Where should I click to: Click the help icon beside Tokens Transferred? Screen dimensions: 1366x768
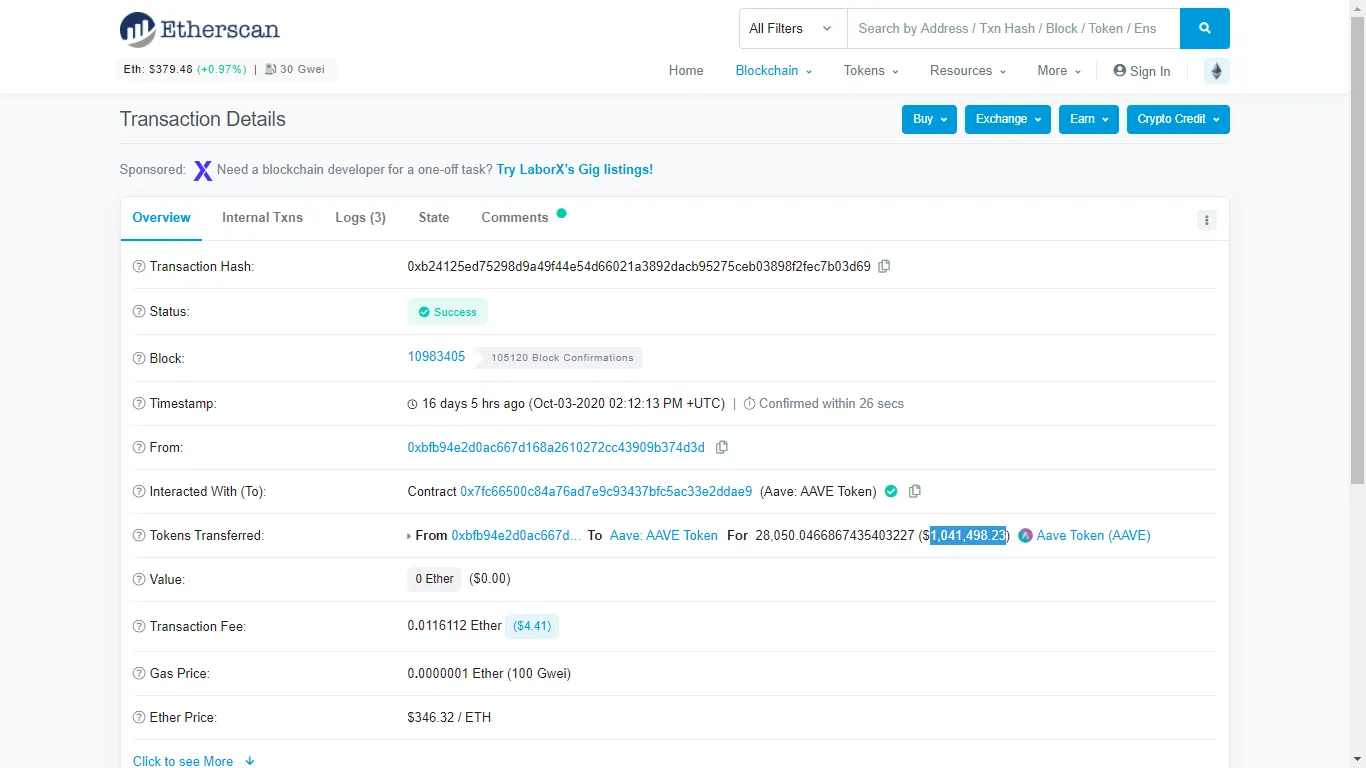(x=139, y=536)
